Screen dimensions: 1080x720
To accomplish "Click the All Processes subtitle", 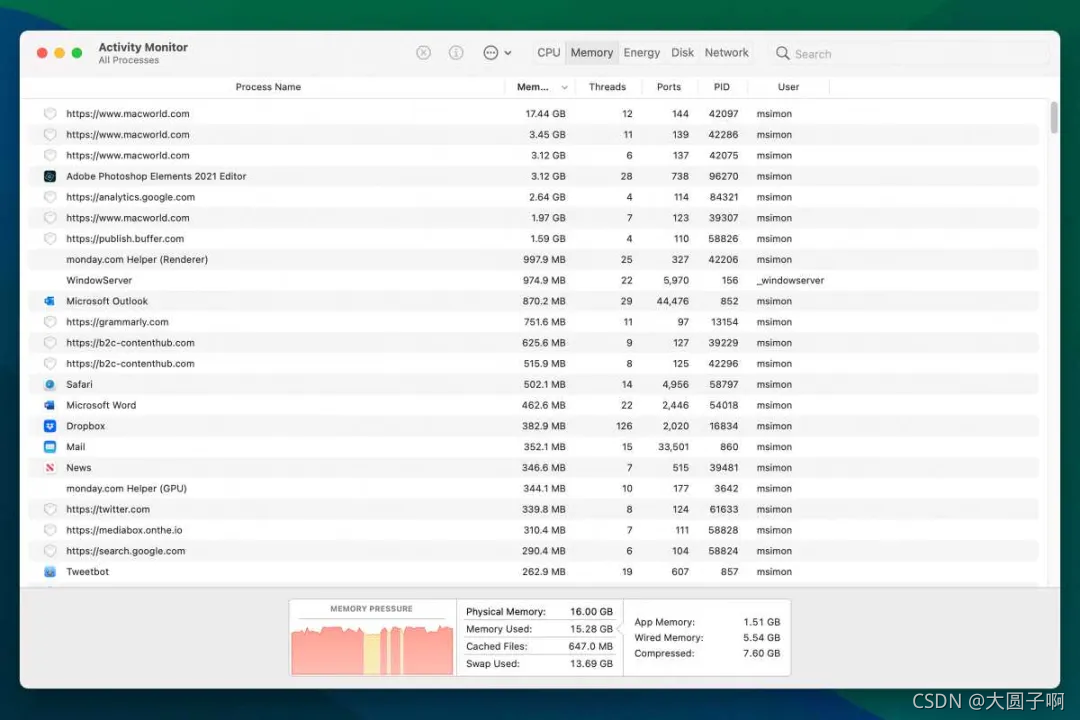I will pos(129,61).
